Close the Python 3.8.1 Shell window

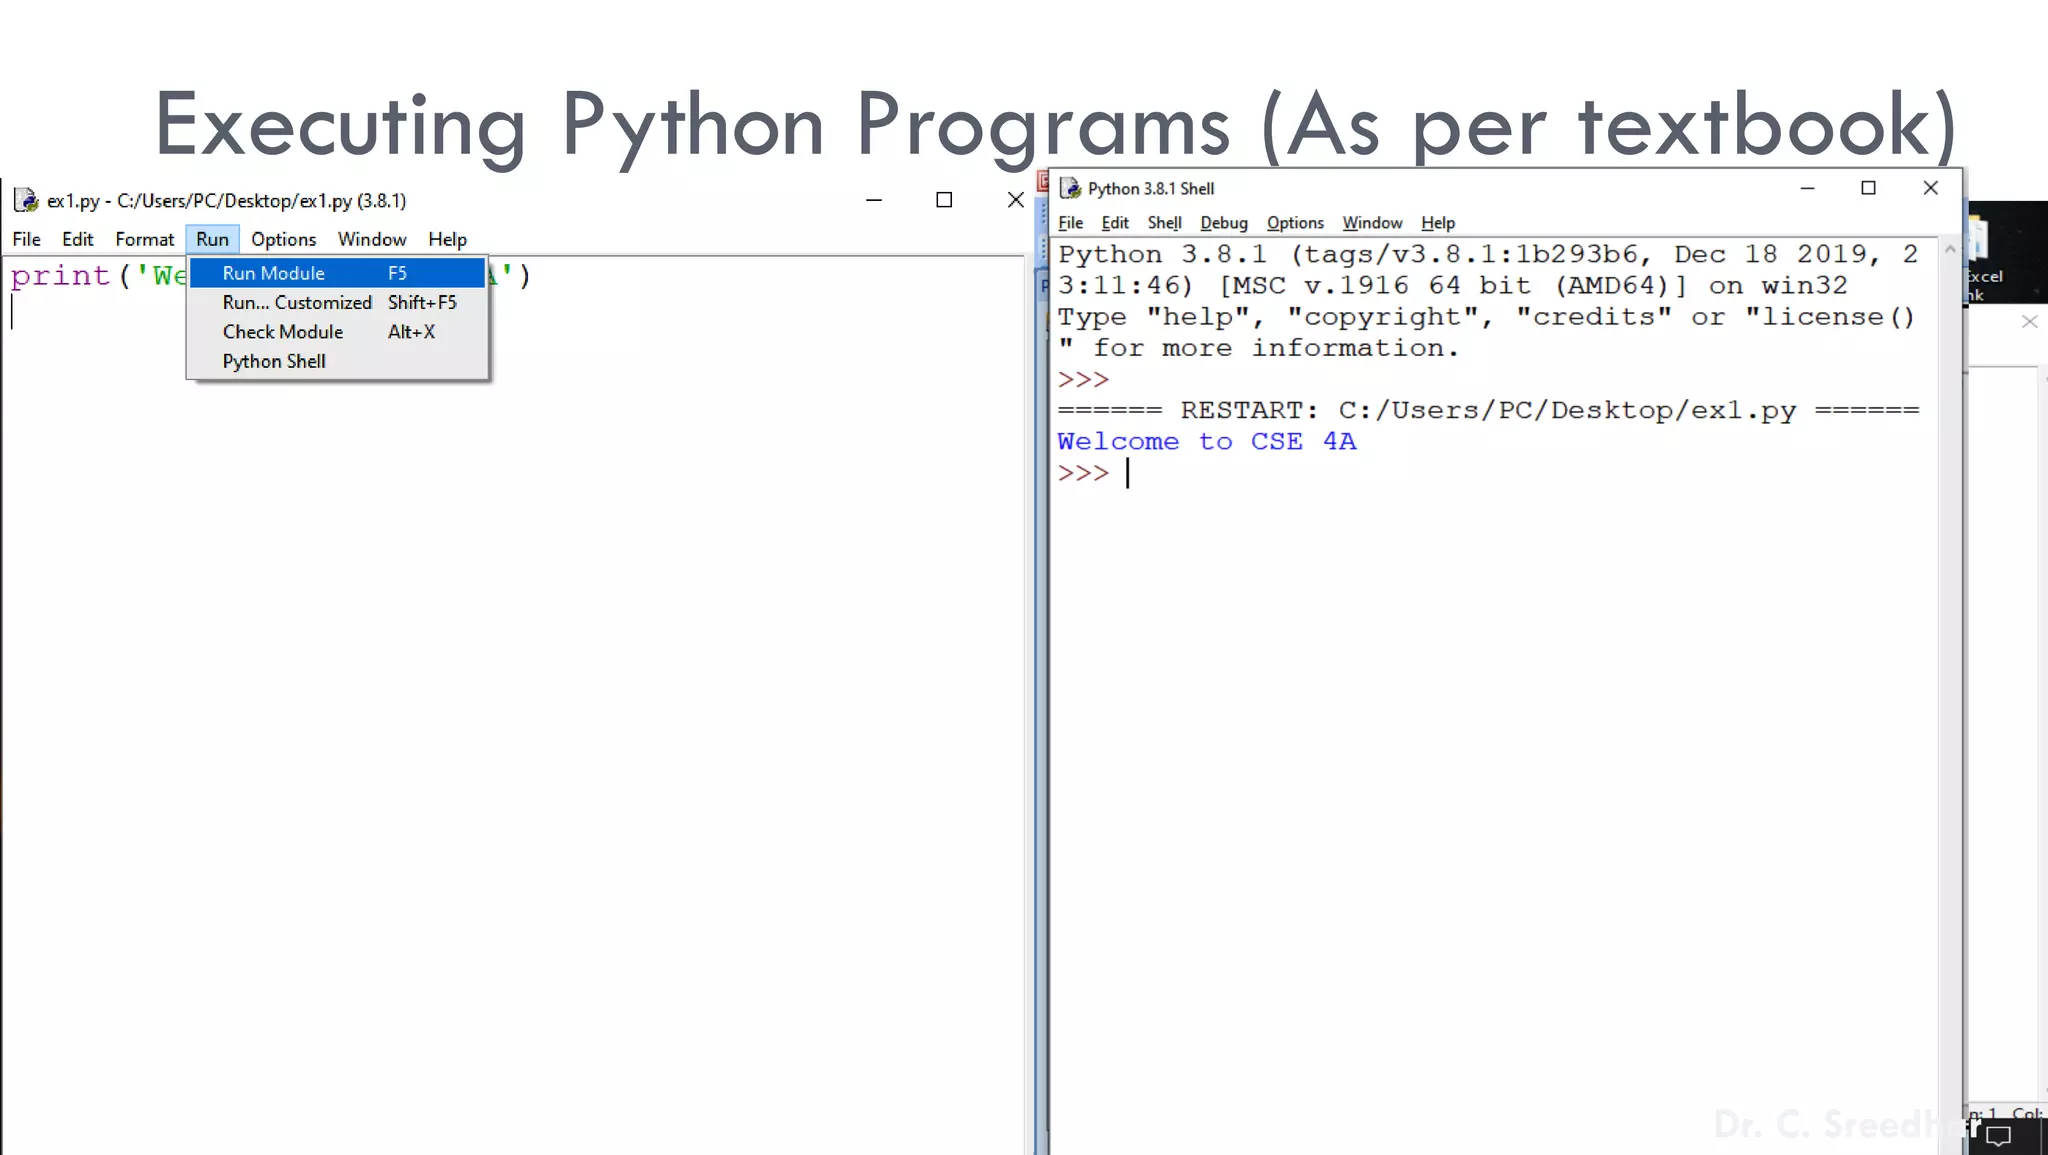[x=1930, y=188]
